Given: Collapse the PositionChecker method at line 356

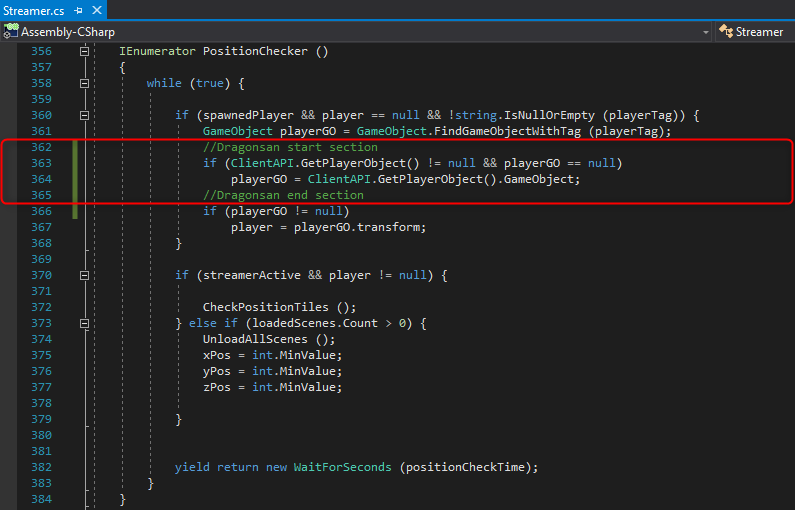Looking at the screenshot, I should 85,51.
